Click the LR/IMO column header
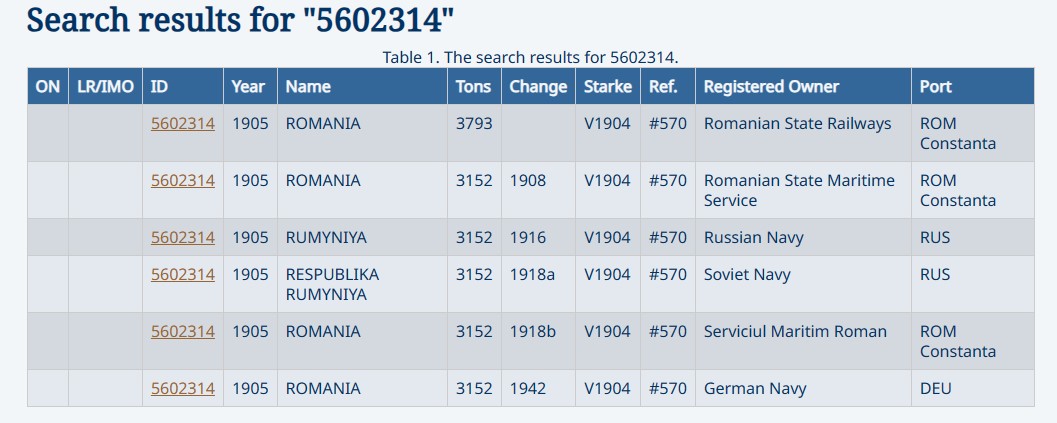Image resolution: width=1057 pixels, height=423 pixels. click(105, 87)
